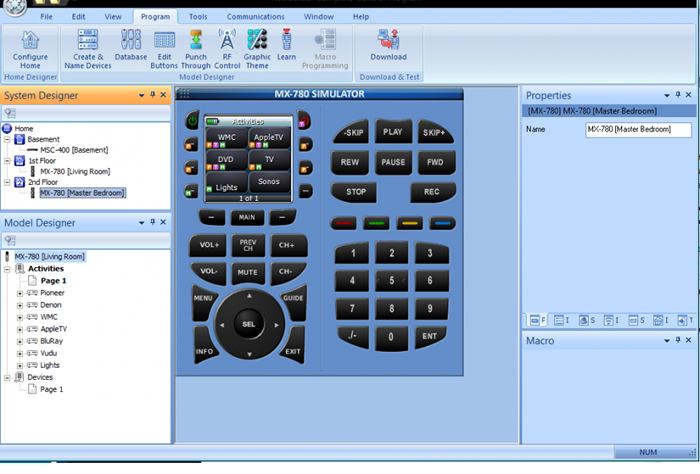Click the Configure Home ribbon icon
This screenshot has height=474, width=700.
tap(30, 45)
